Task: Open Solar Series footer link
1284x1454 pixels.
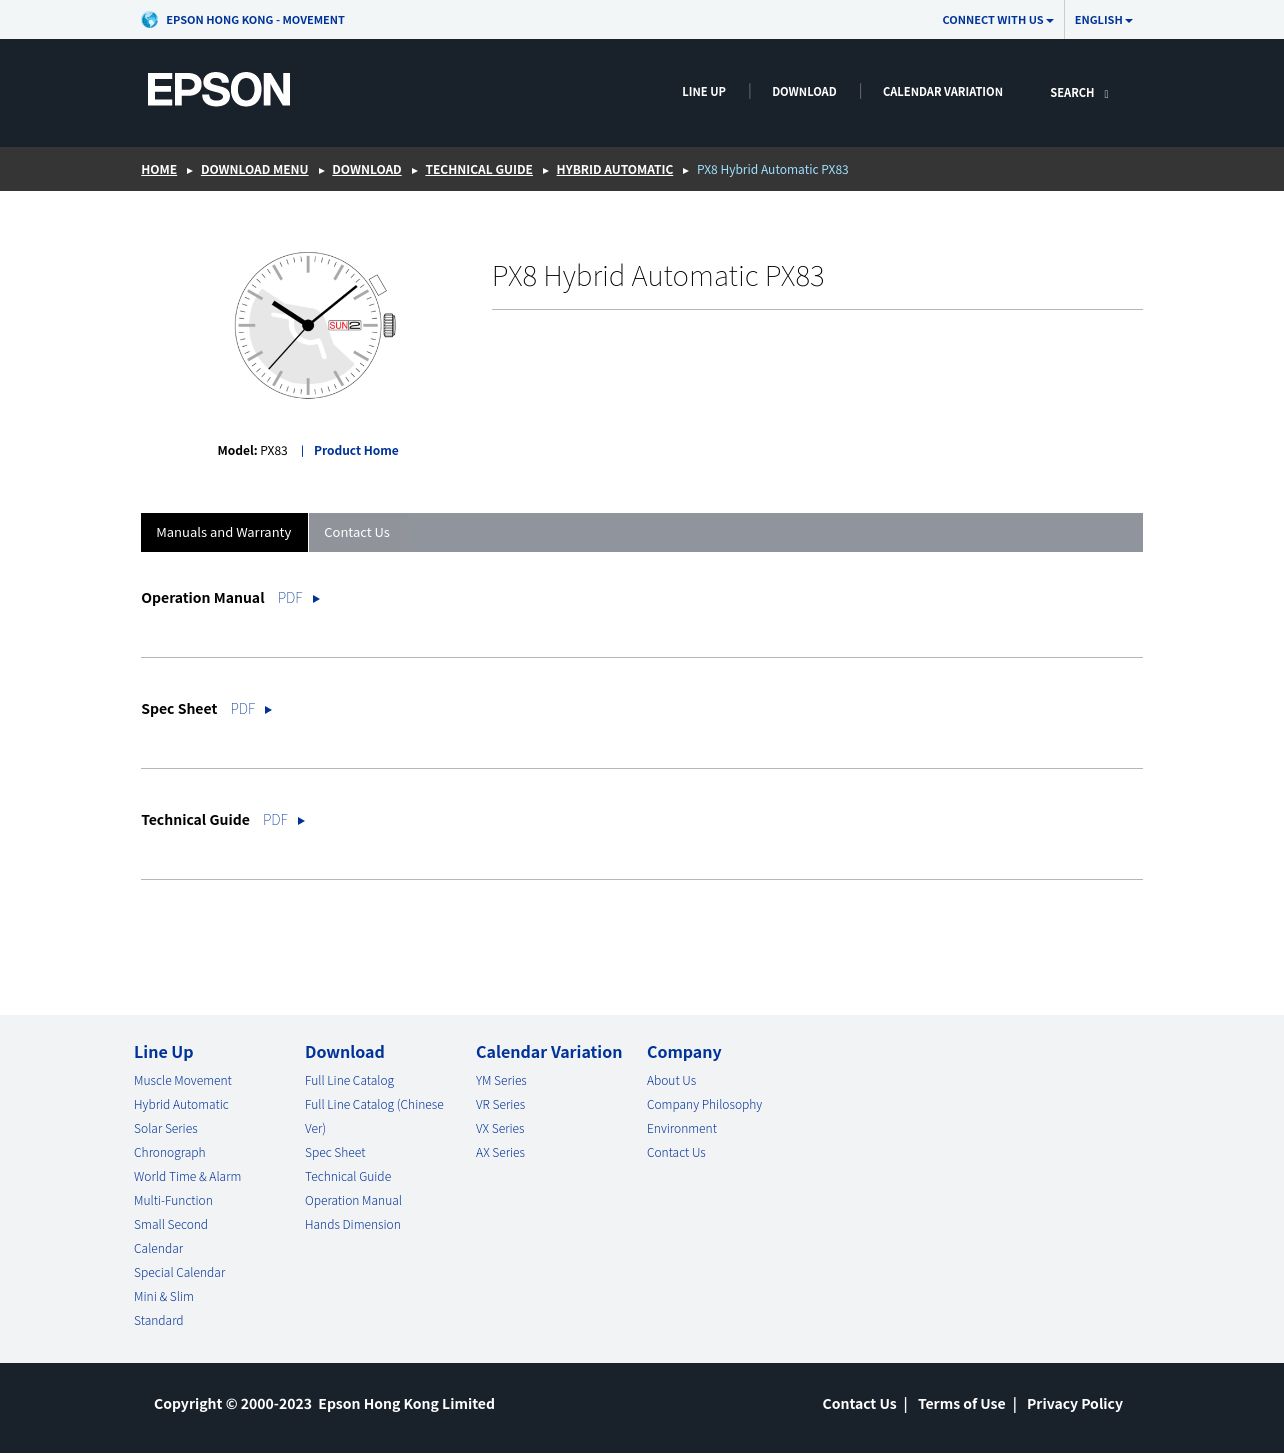Action: 166,1129
